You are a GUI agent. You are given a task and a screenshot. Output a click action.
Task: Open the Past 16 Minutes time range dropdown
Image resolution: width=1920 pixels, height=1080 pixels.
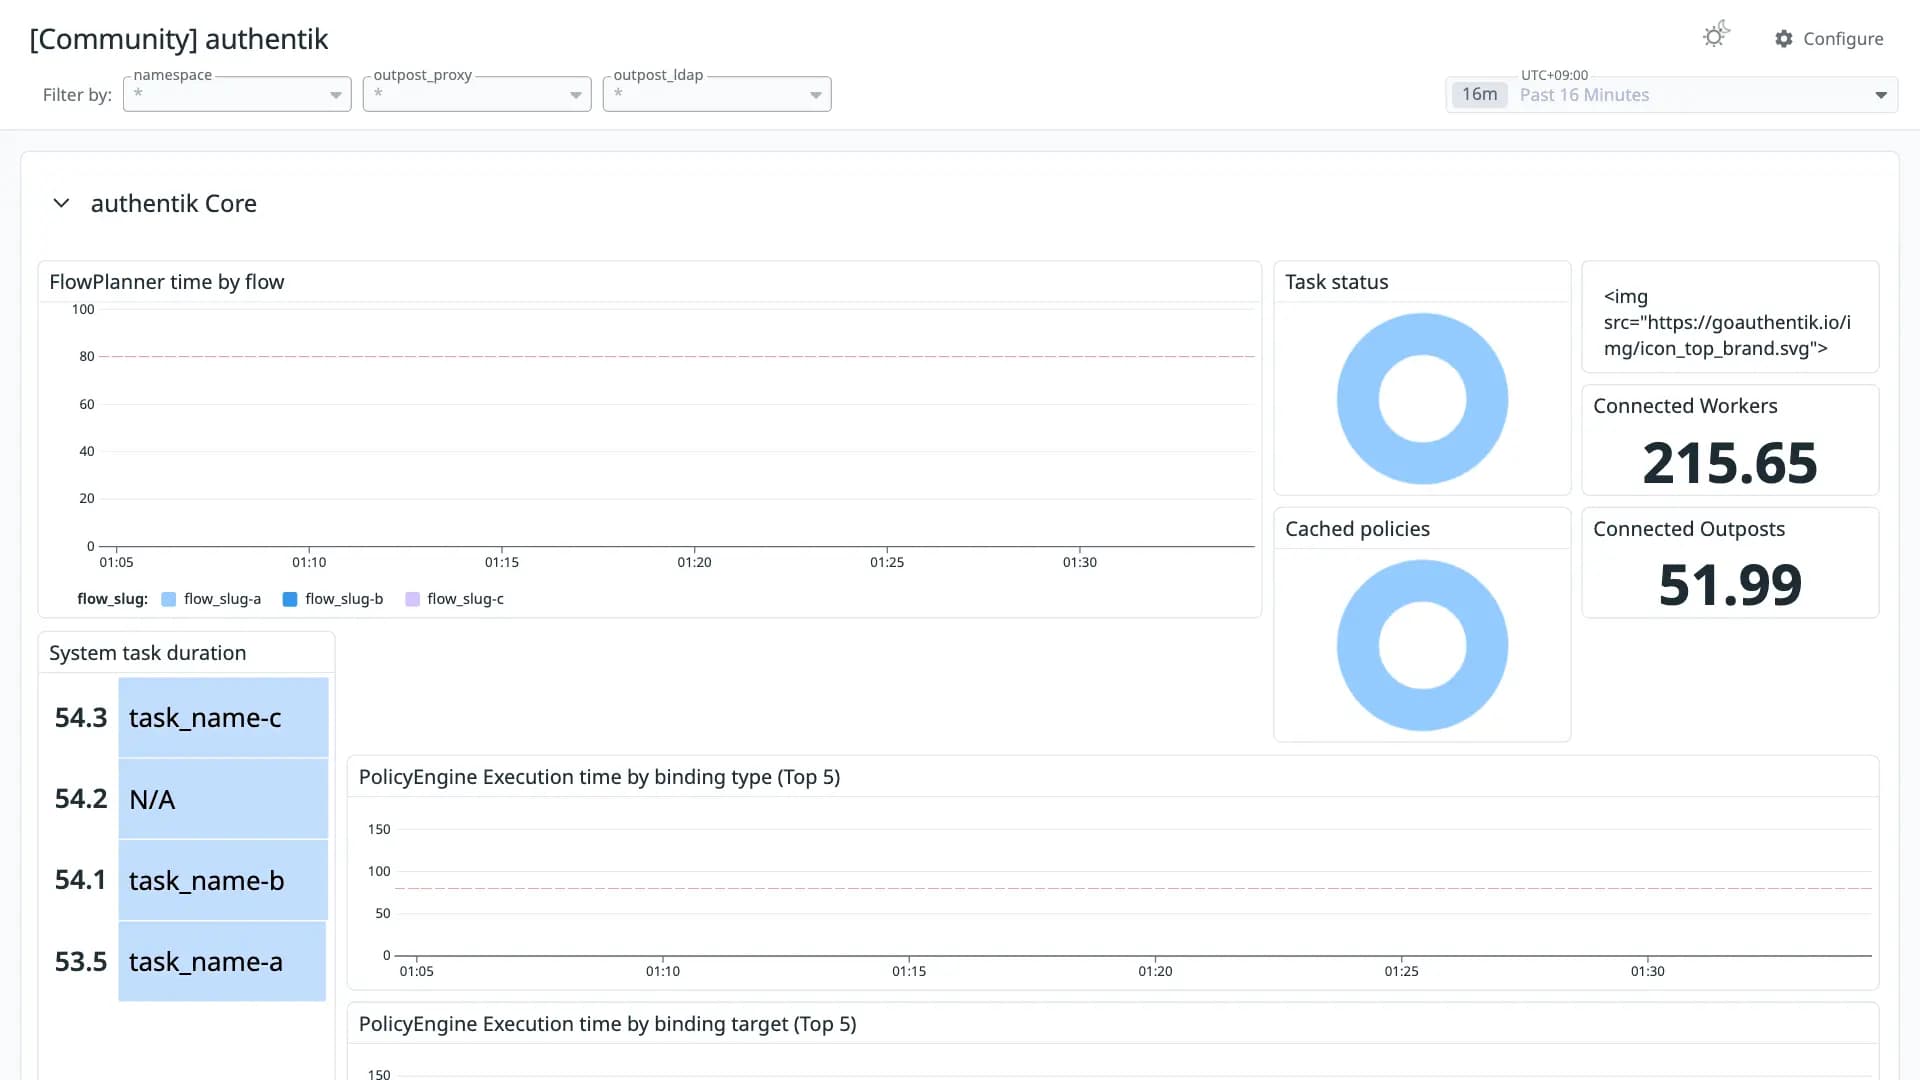(x=1672, y=95)
